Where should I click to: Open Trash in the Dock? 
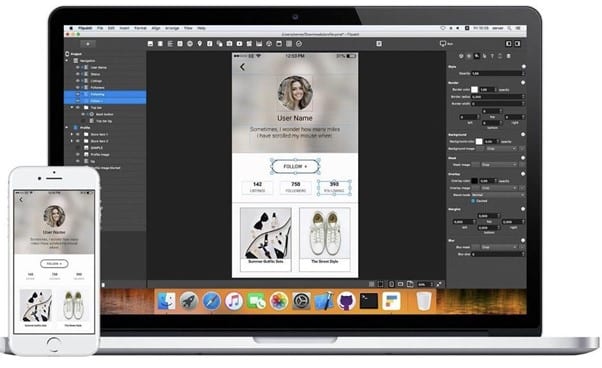424,301
